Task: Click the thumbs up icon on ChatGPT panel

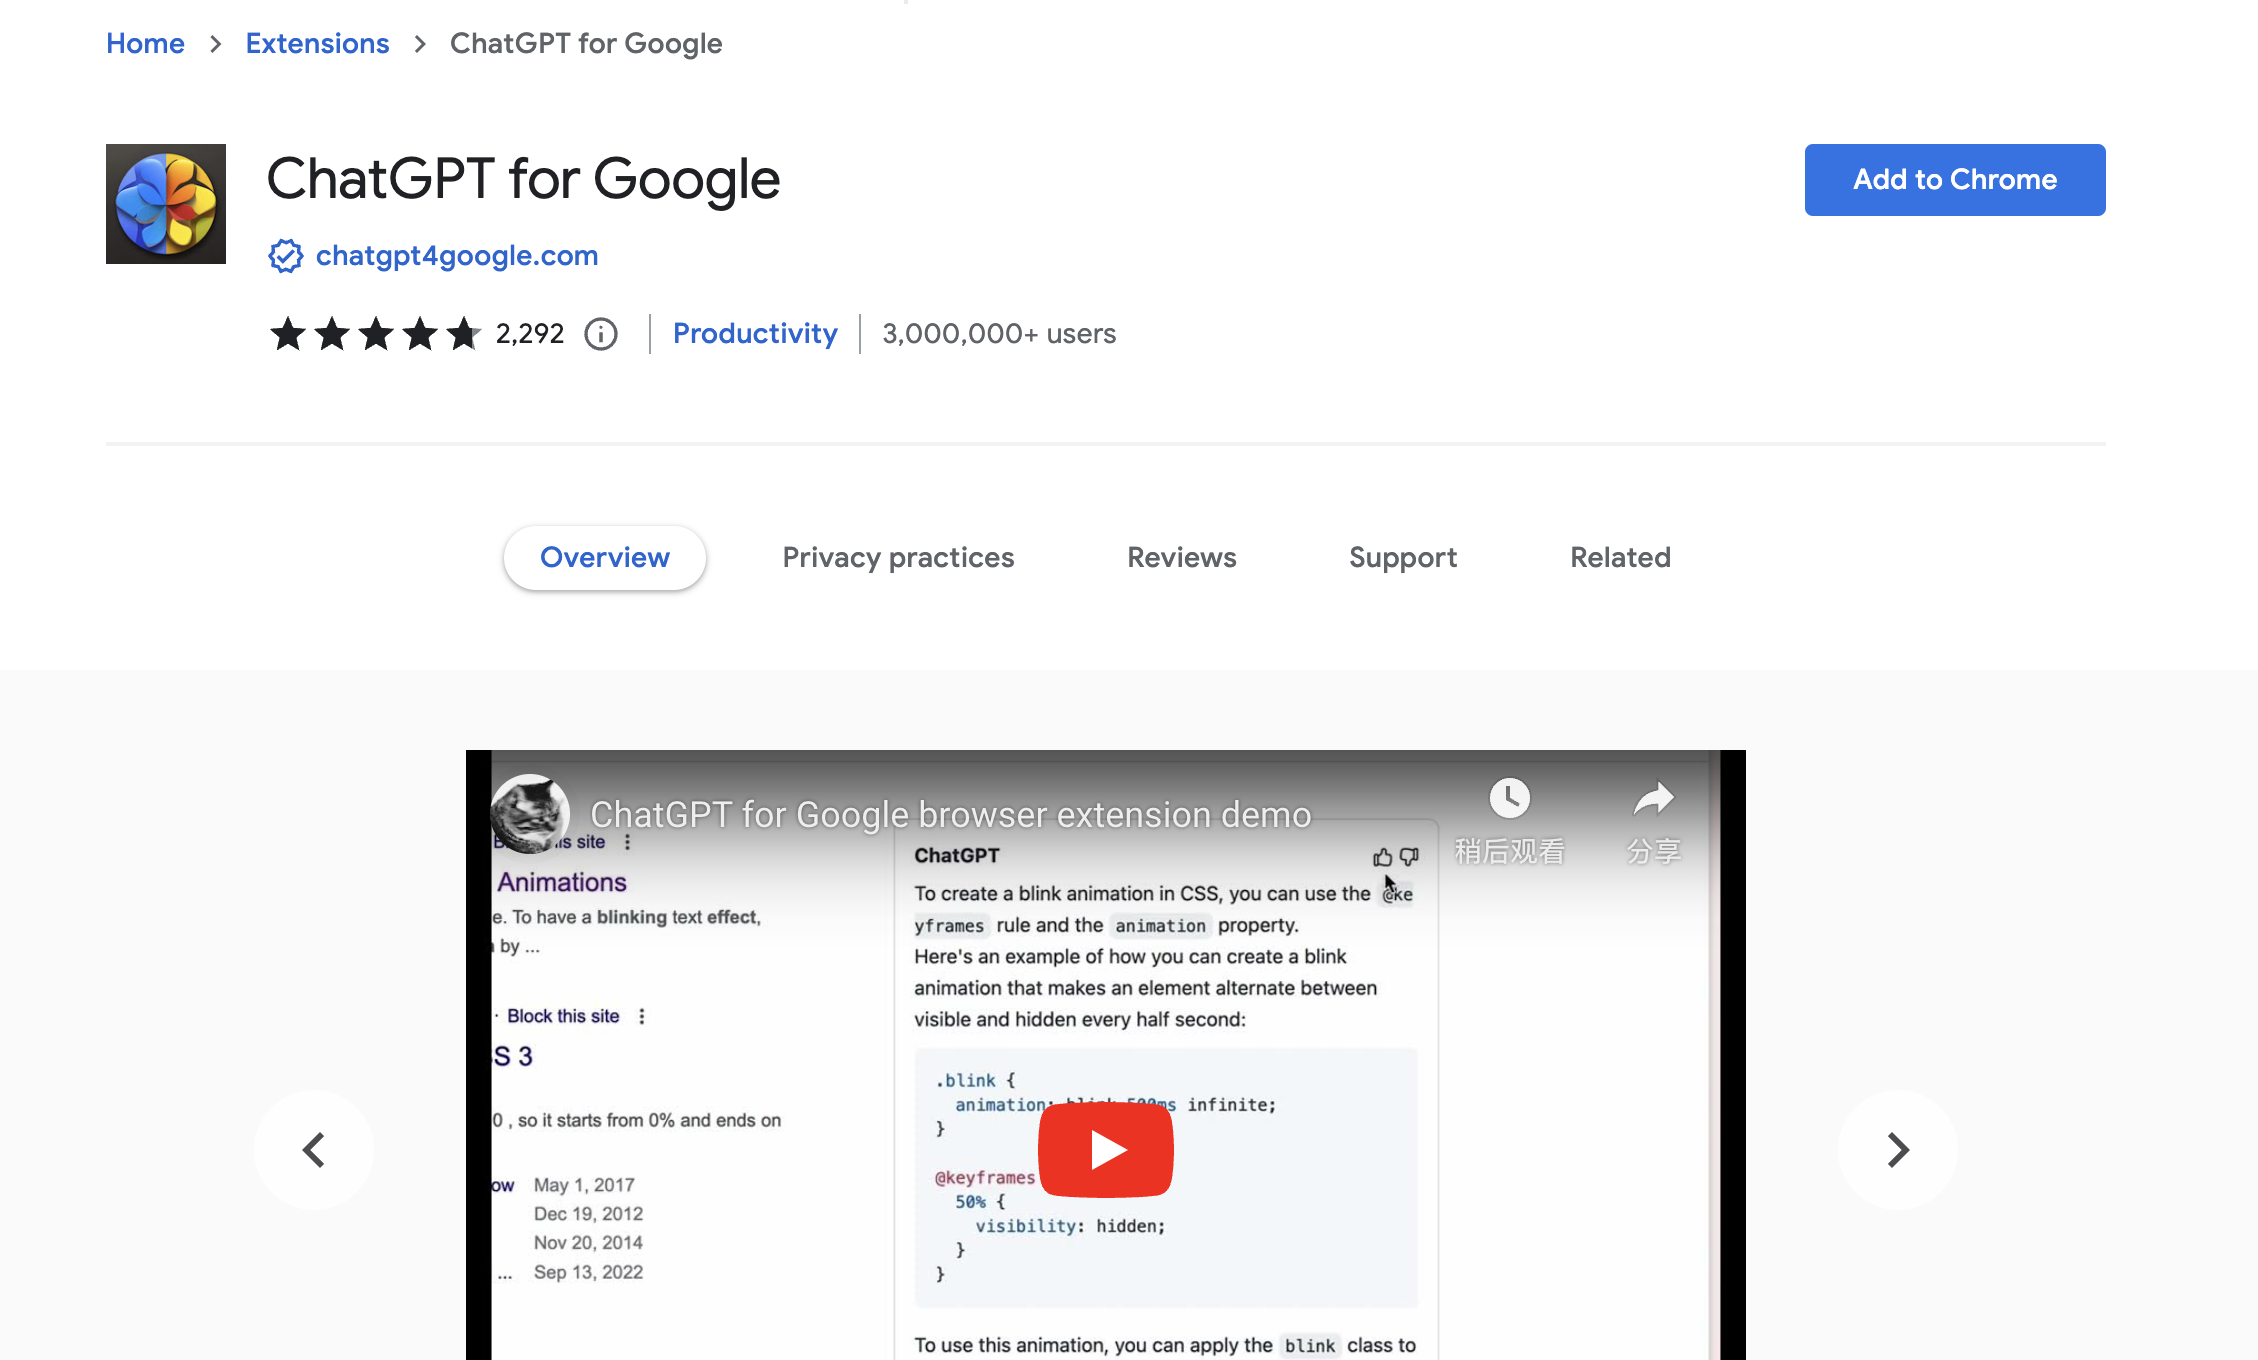Action: pos(1381,857)
